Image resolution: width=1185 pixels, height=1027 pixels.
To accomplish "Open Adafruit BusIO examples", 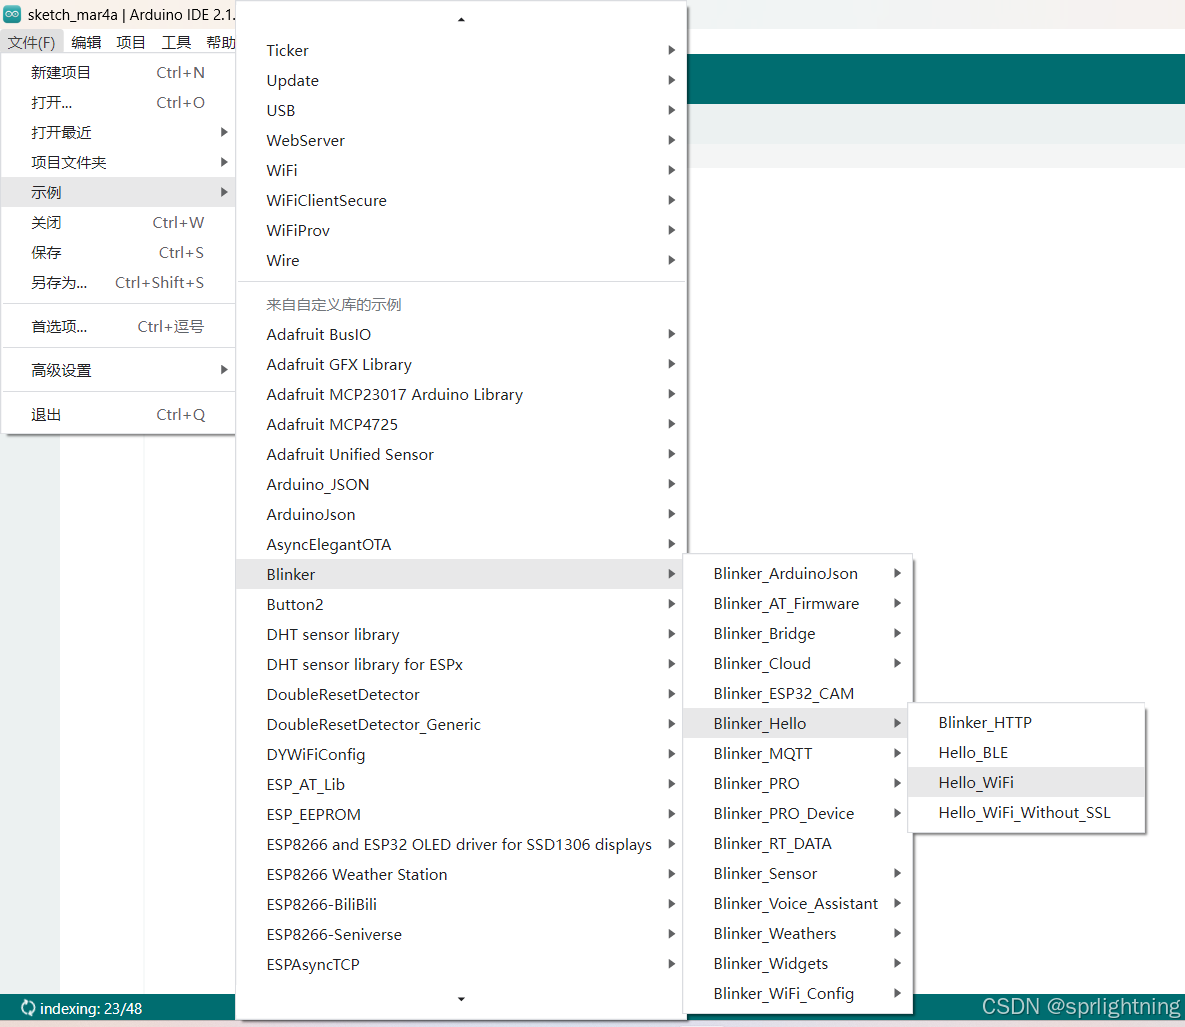I will 461,334.
